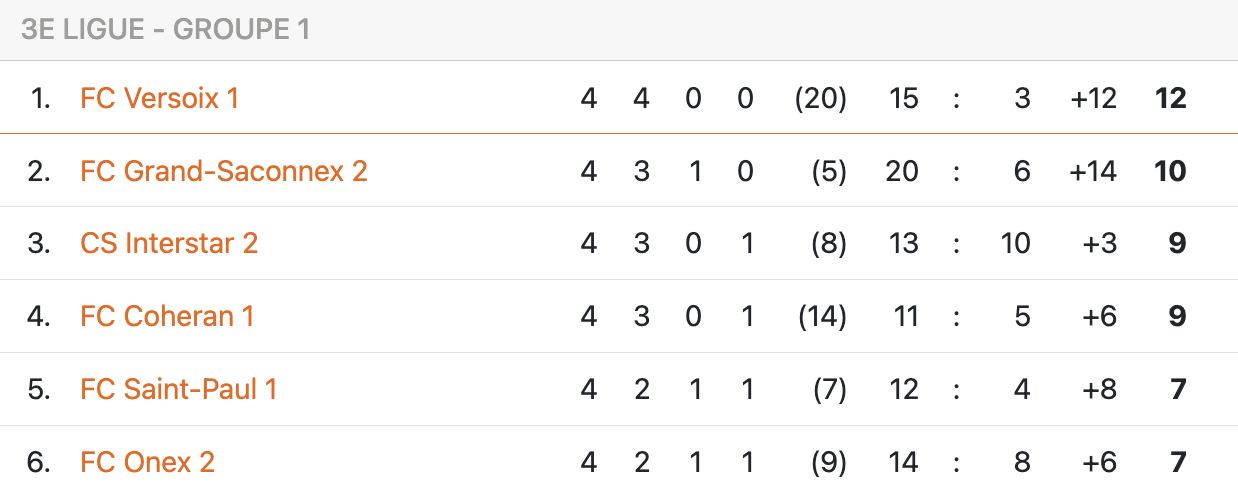Click the +8 goal difference for FC Saint-Paul

coord(1098,389)
